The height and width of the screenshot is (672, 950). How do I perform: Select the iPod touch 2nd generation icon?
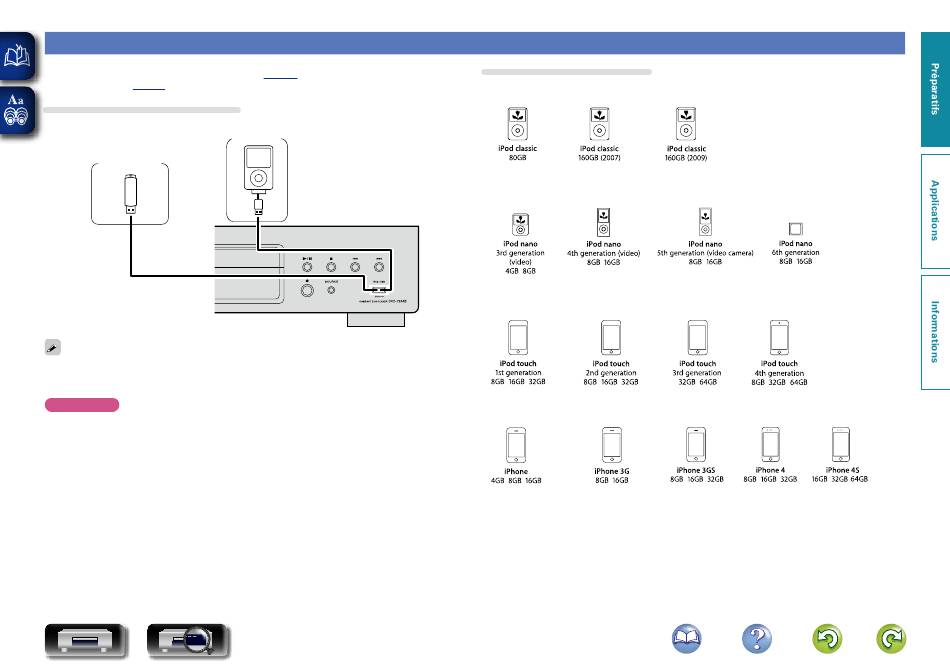611,338
